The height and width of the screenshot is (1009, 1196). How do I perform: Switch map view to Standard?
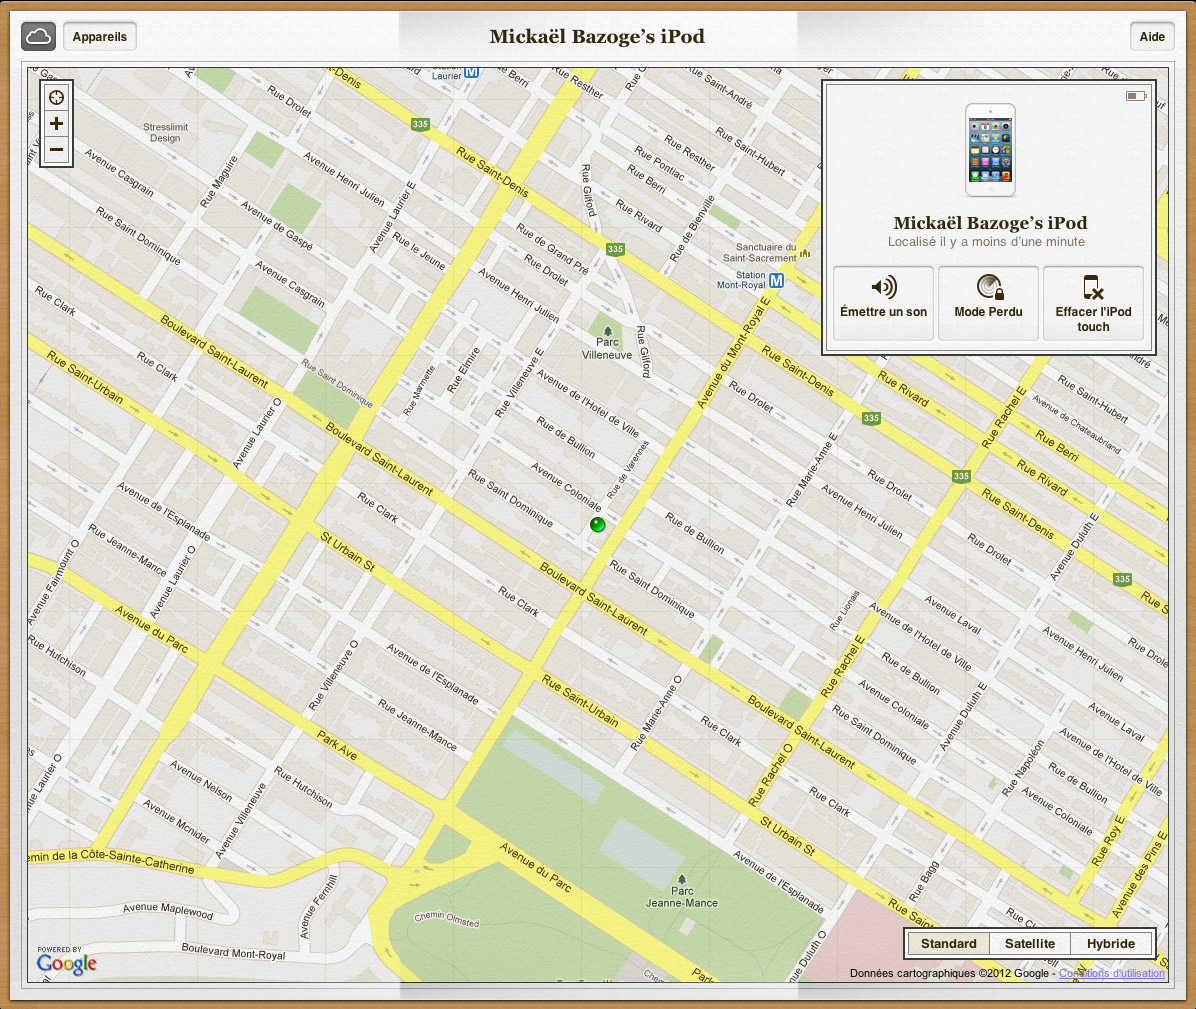coord(948,943)
